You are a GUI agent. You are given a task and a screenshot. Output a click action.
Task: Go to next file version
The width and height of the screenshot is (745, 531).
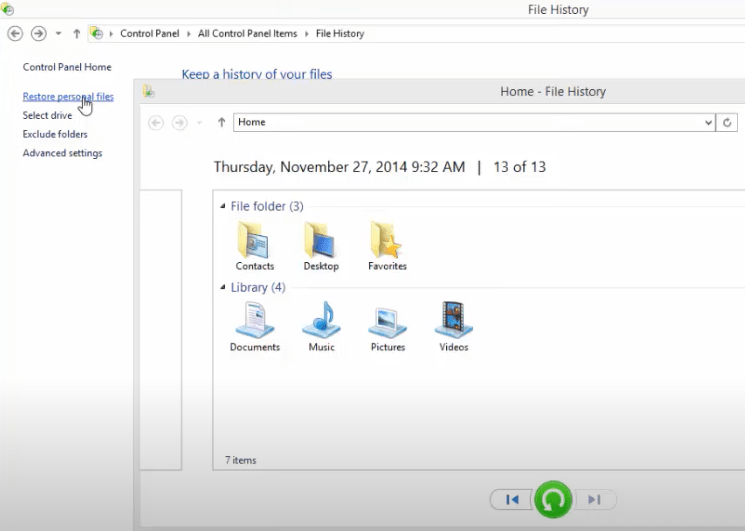coord(594,499)
